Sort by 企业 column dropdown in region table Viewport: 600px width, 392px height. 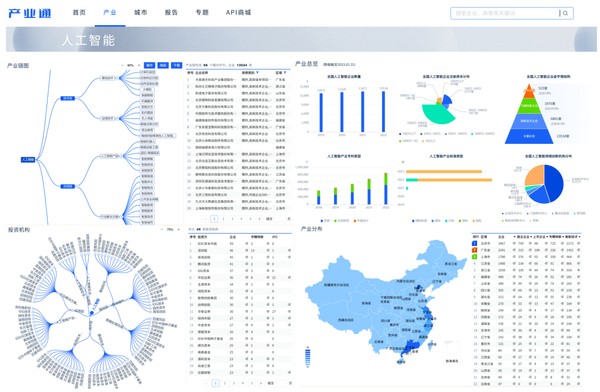pyautogui.click(x=515, y=237)
